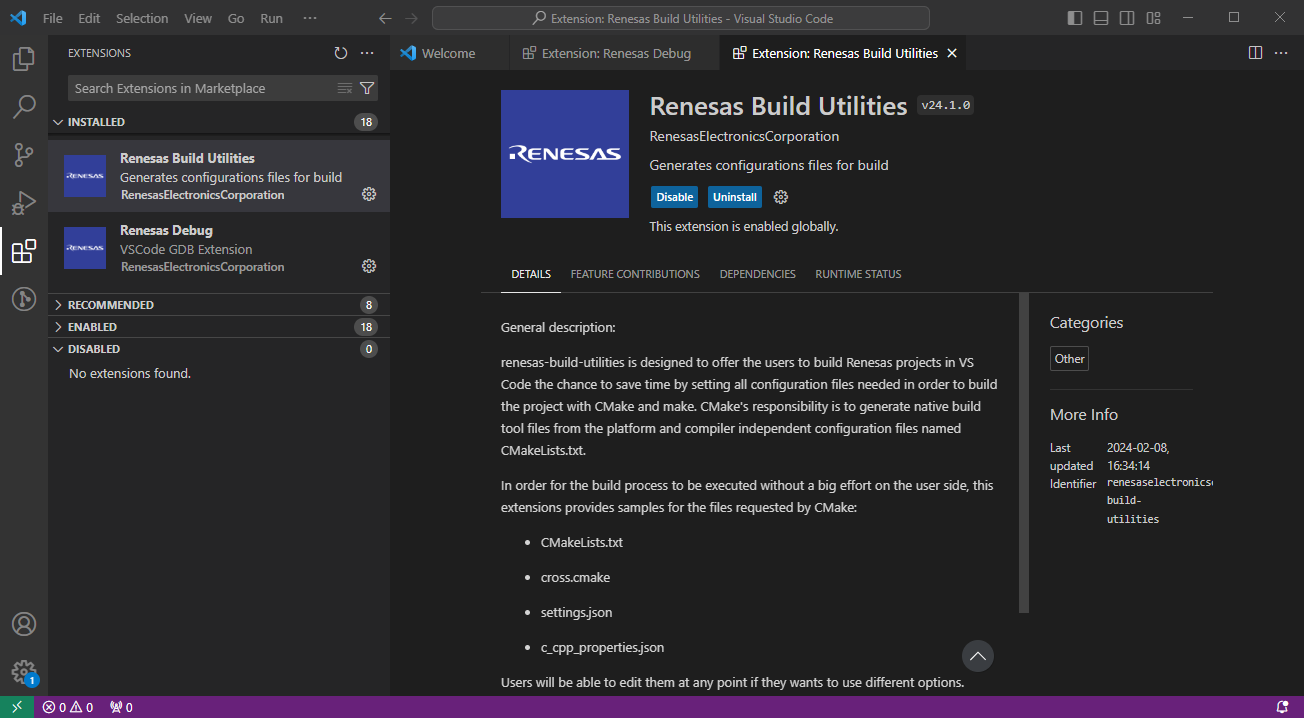Go back using the navigation arrow

pos(386,18)
